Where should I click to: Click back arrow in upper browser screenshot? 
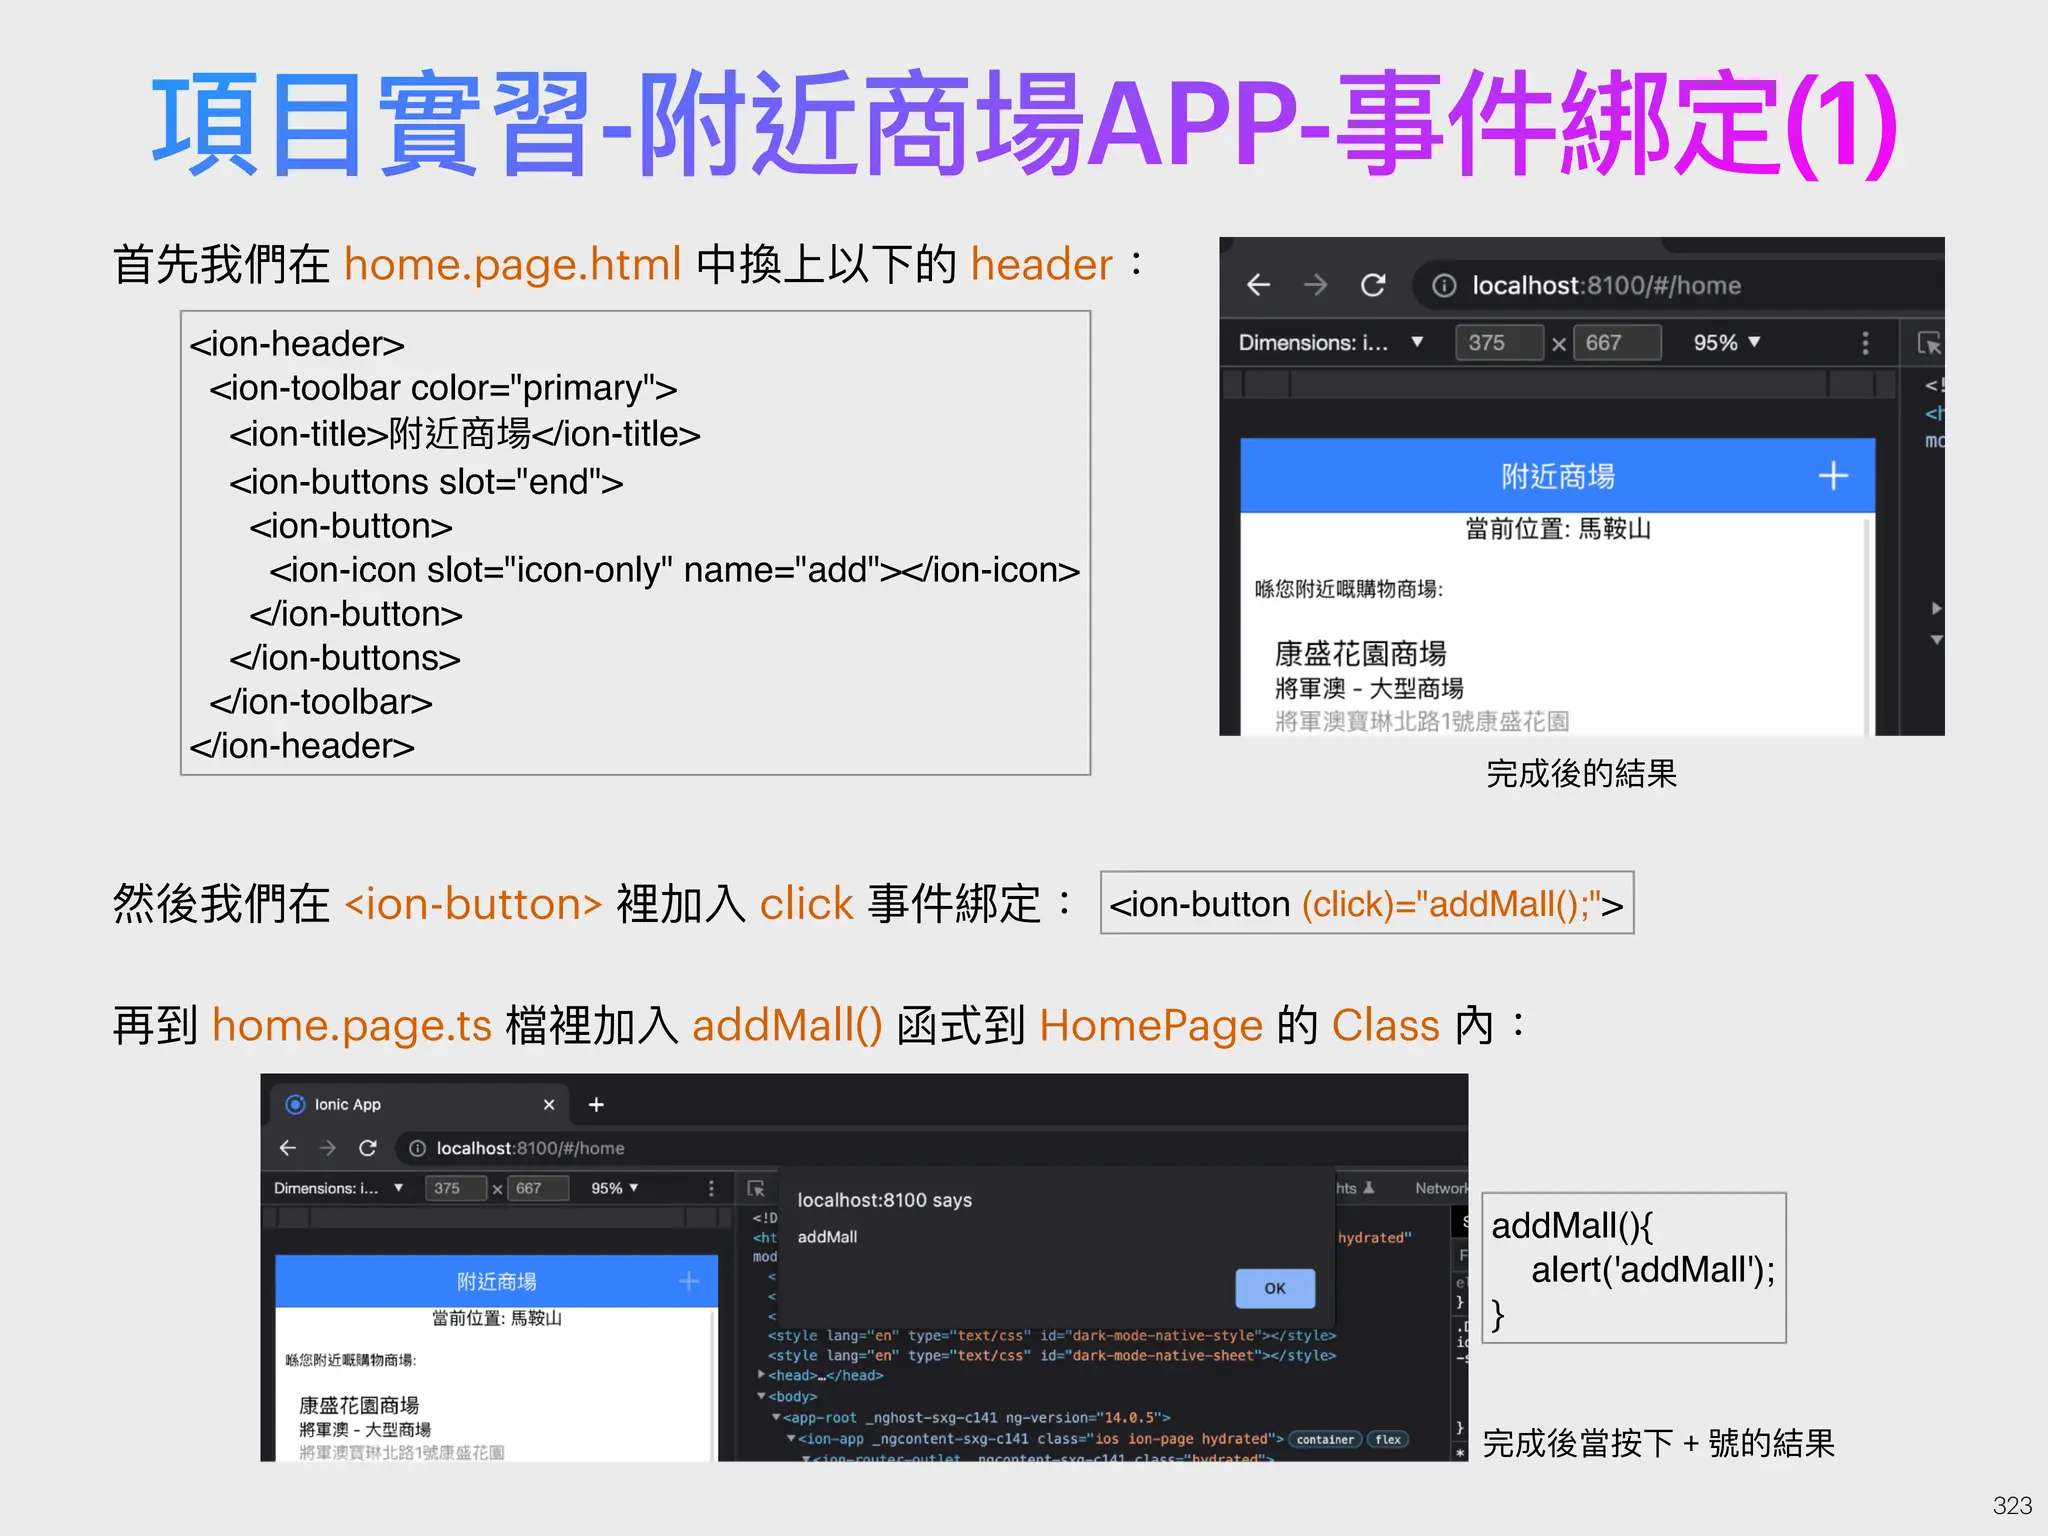click(x=1258, y=285)
